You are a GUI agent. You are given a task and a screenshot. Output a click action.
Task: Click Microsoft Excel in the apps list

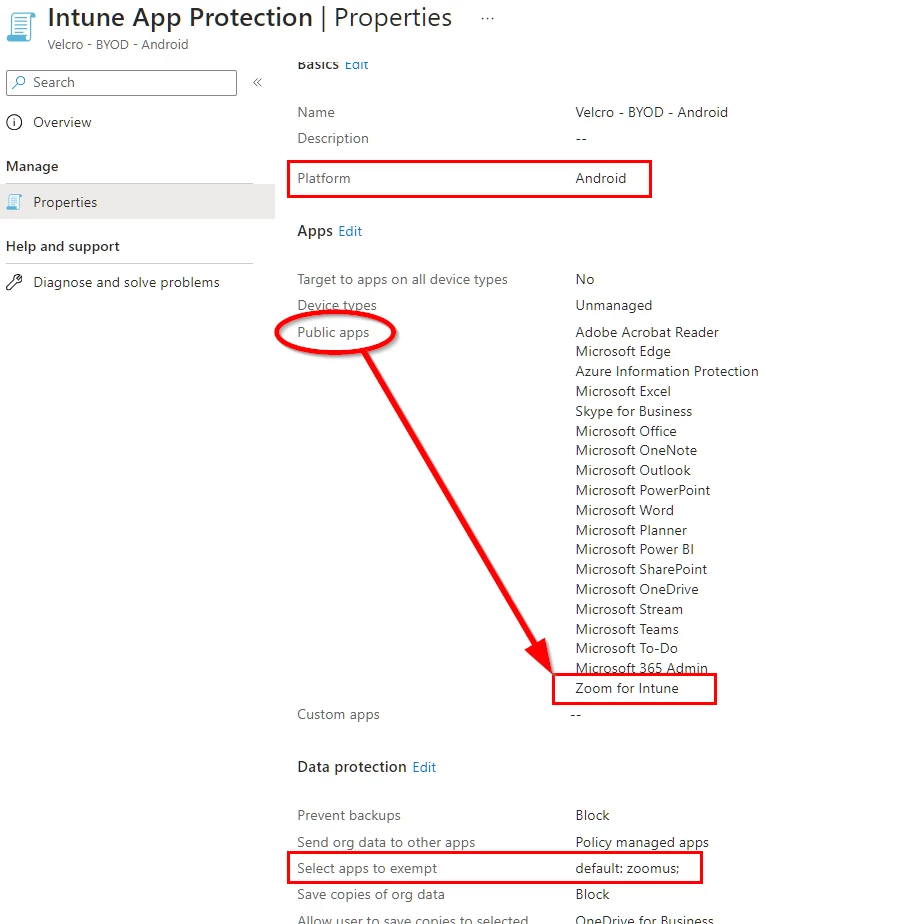(x=623, y=391)
